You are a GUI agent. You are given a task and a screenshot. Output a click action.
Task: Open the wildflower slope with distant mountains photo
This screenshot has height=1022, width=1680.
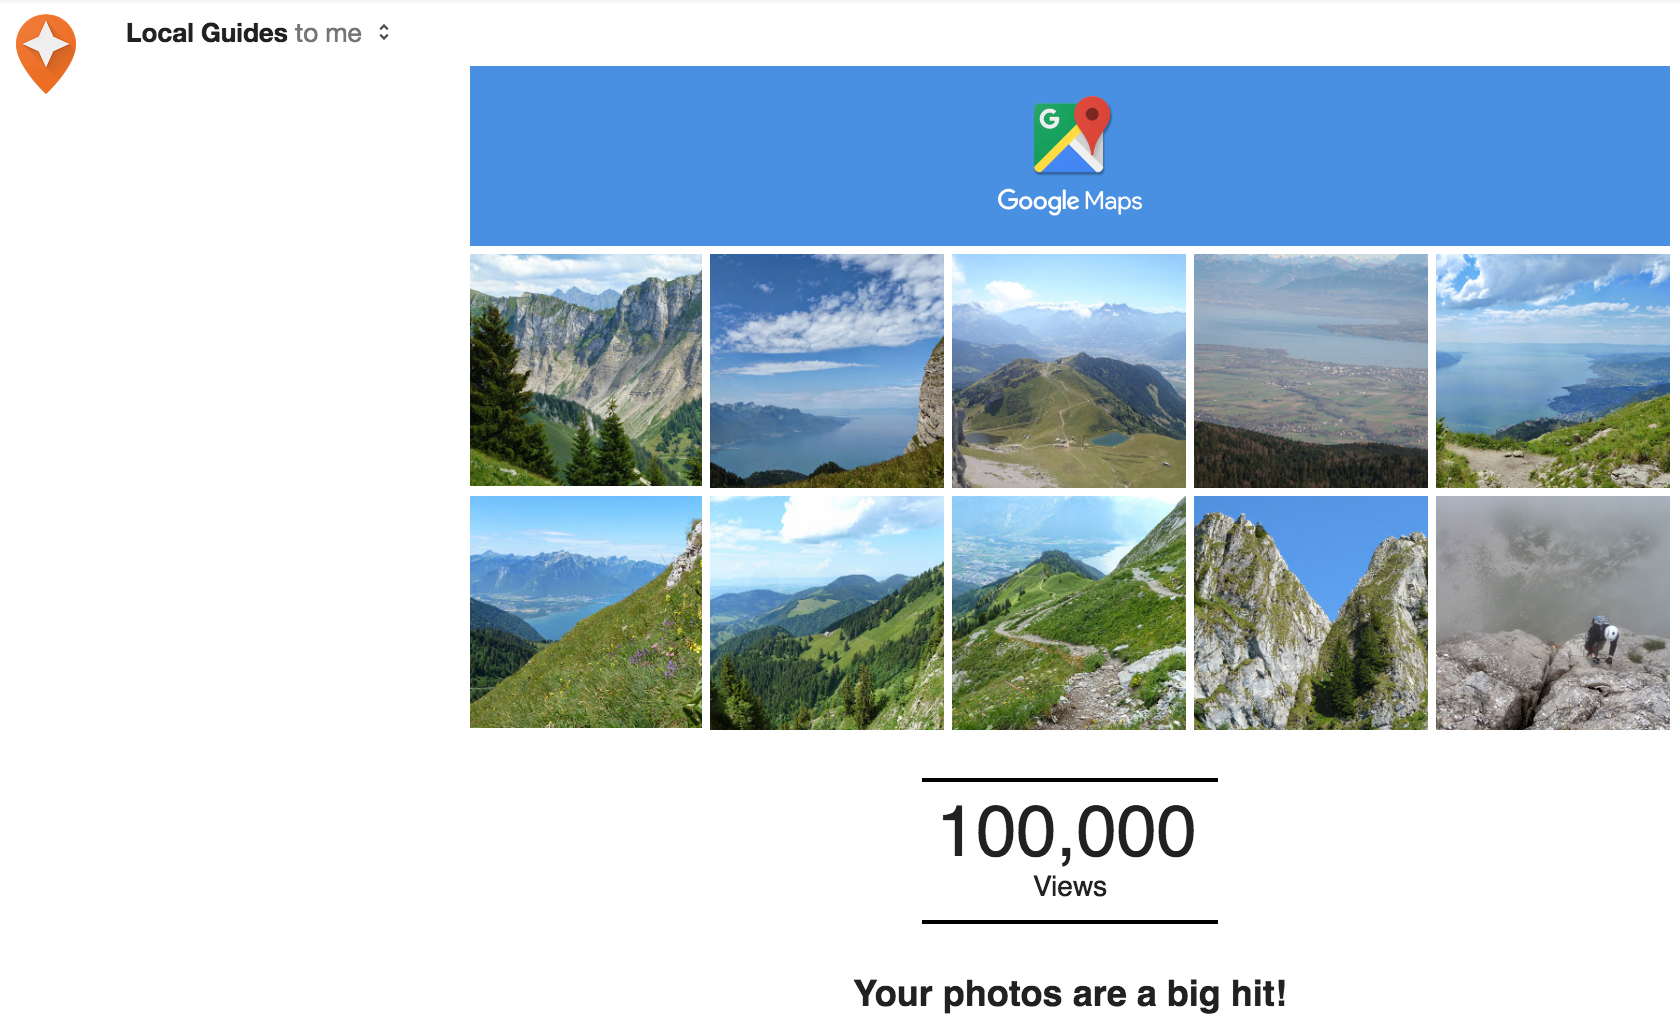(x=586, y=612)
